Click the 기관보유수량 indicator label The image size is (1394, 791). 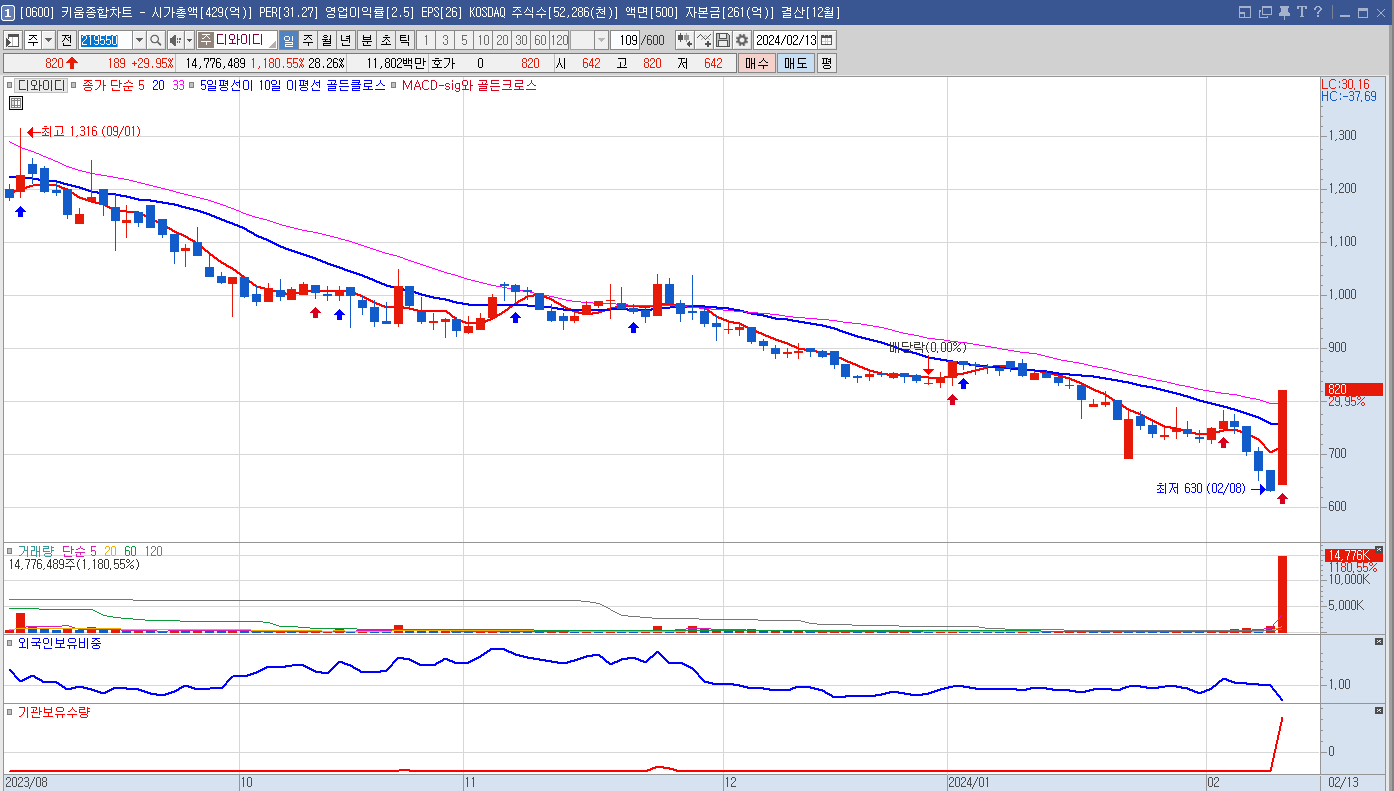53,712
